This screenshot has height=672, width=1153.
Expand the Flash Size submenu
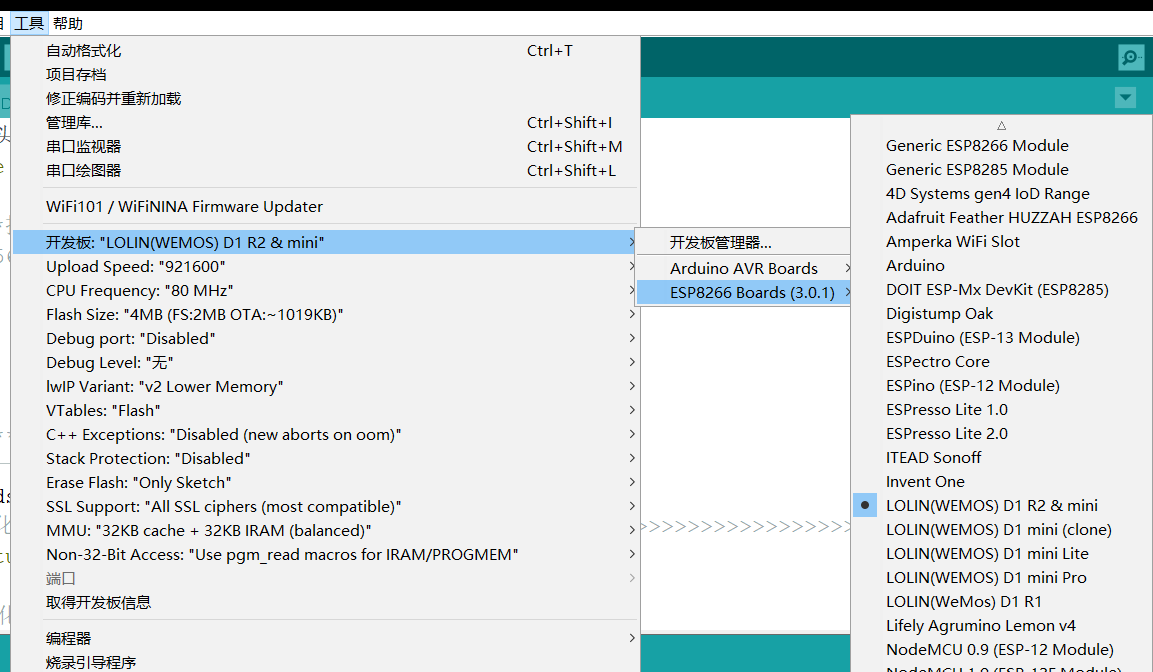coord(325,315)
